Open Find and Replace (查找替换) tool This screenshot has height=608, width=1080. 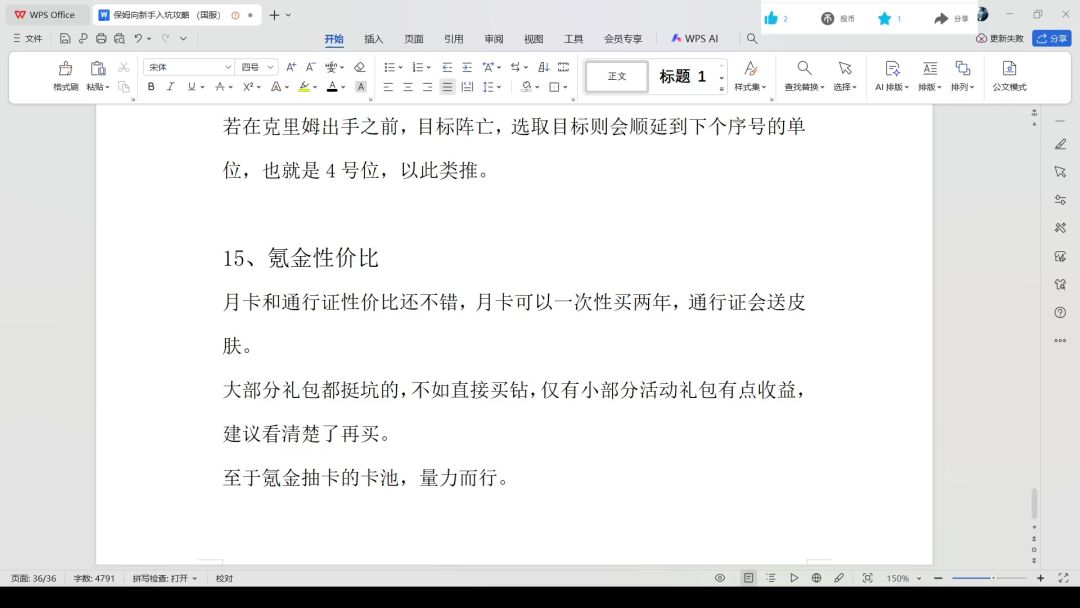(804, 69)
